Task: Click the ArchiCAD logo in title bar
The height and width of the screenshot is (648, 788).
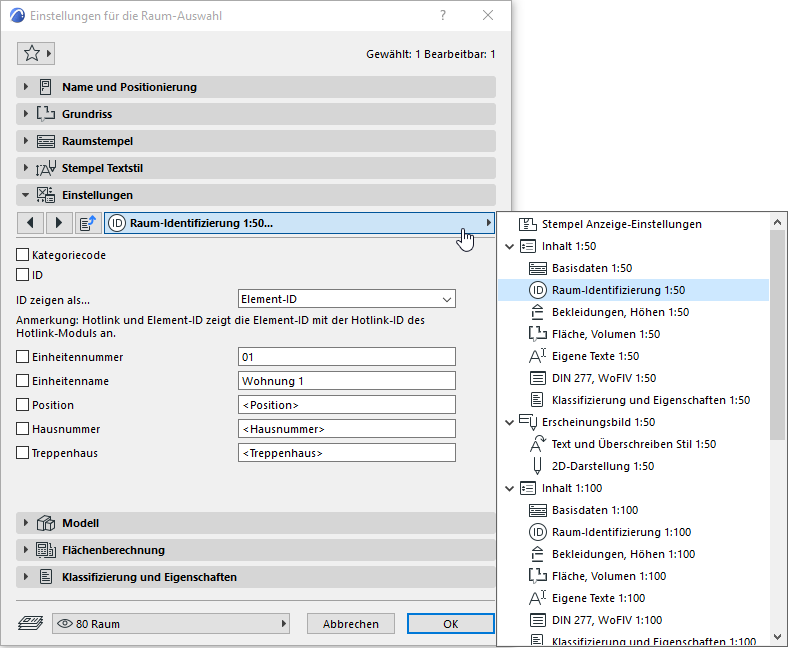Action: tap(18, 16)
